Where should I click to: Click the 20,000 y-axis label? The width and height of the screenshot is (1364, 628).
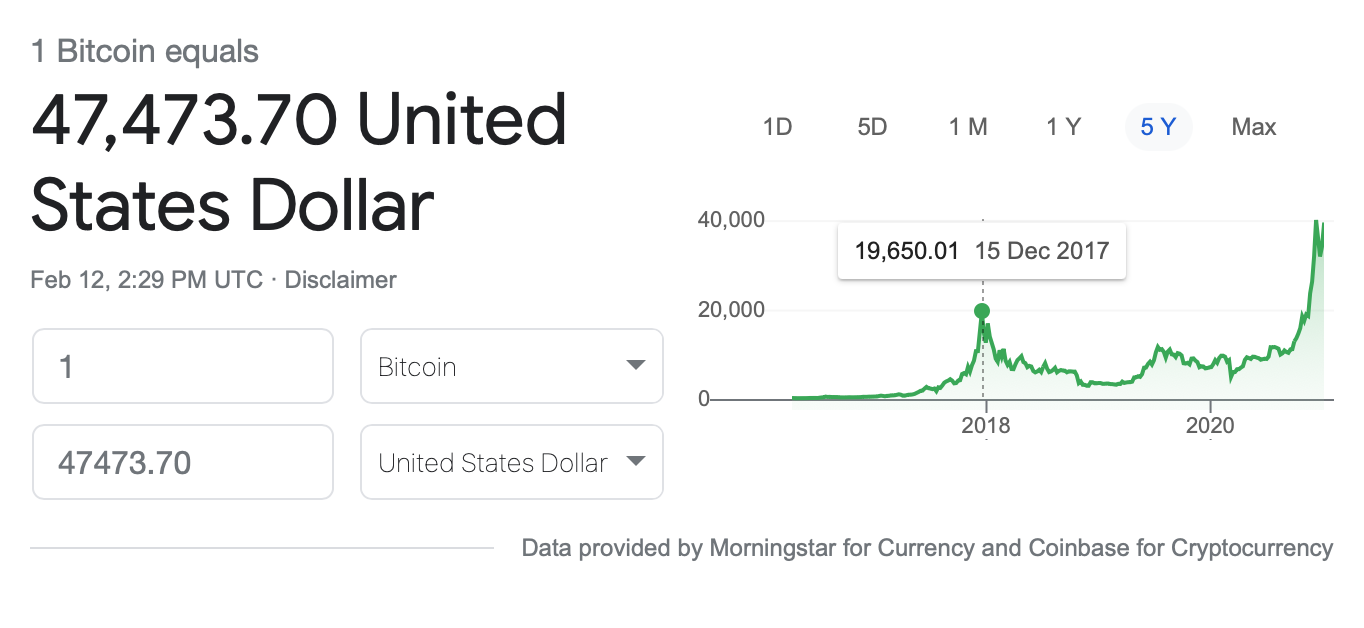pyautogui.click(x=731, y=310)
